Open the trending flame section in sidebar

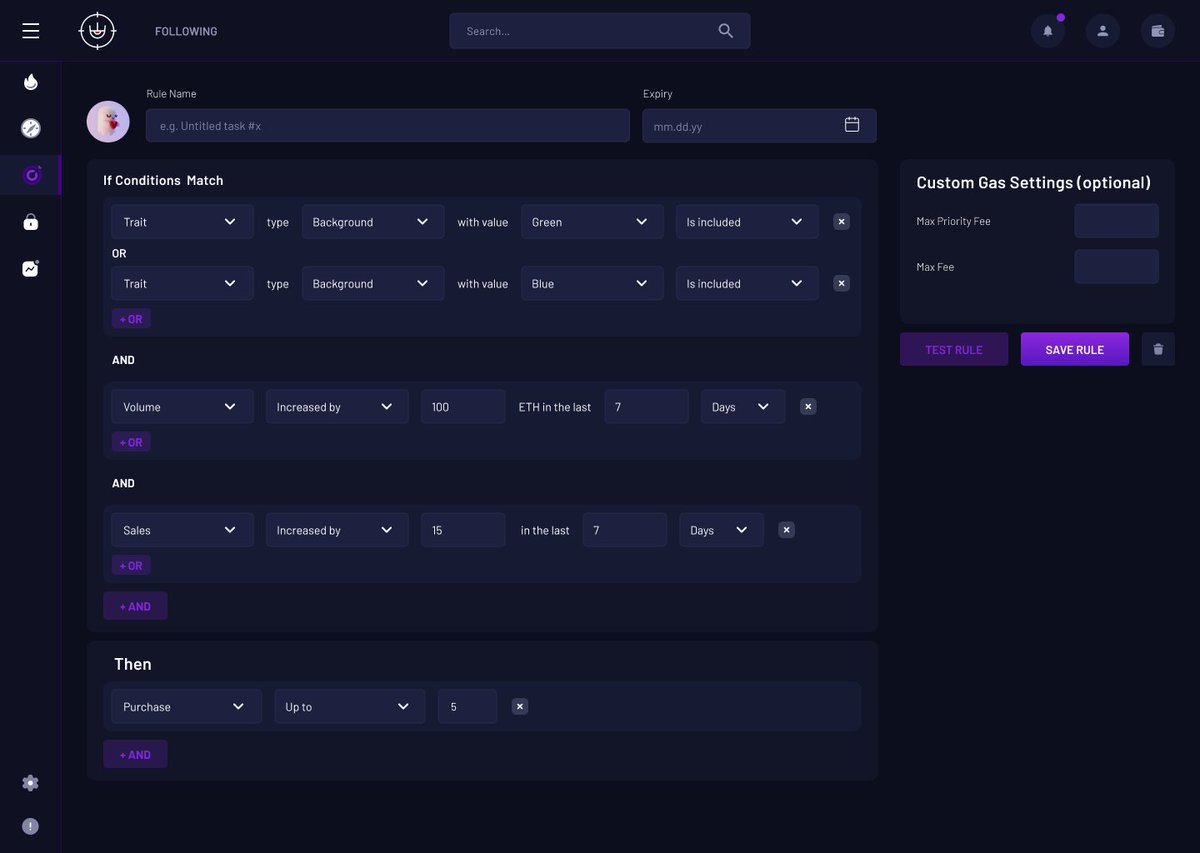(30, 82)
